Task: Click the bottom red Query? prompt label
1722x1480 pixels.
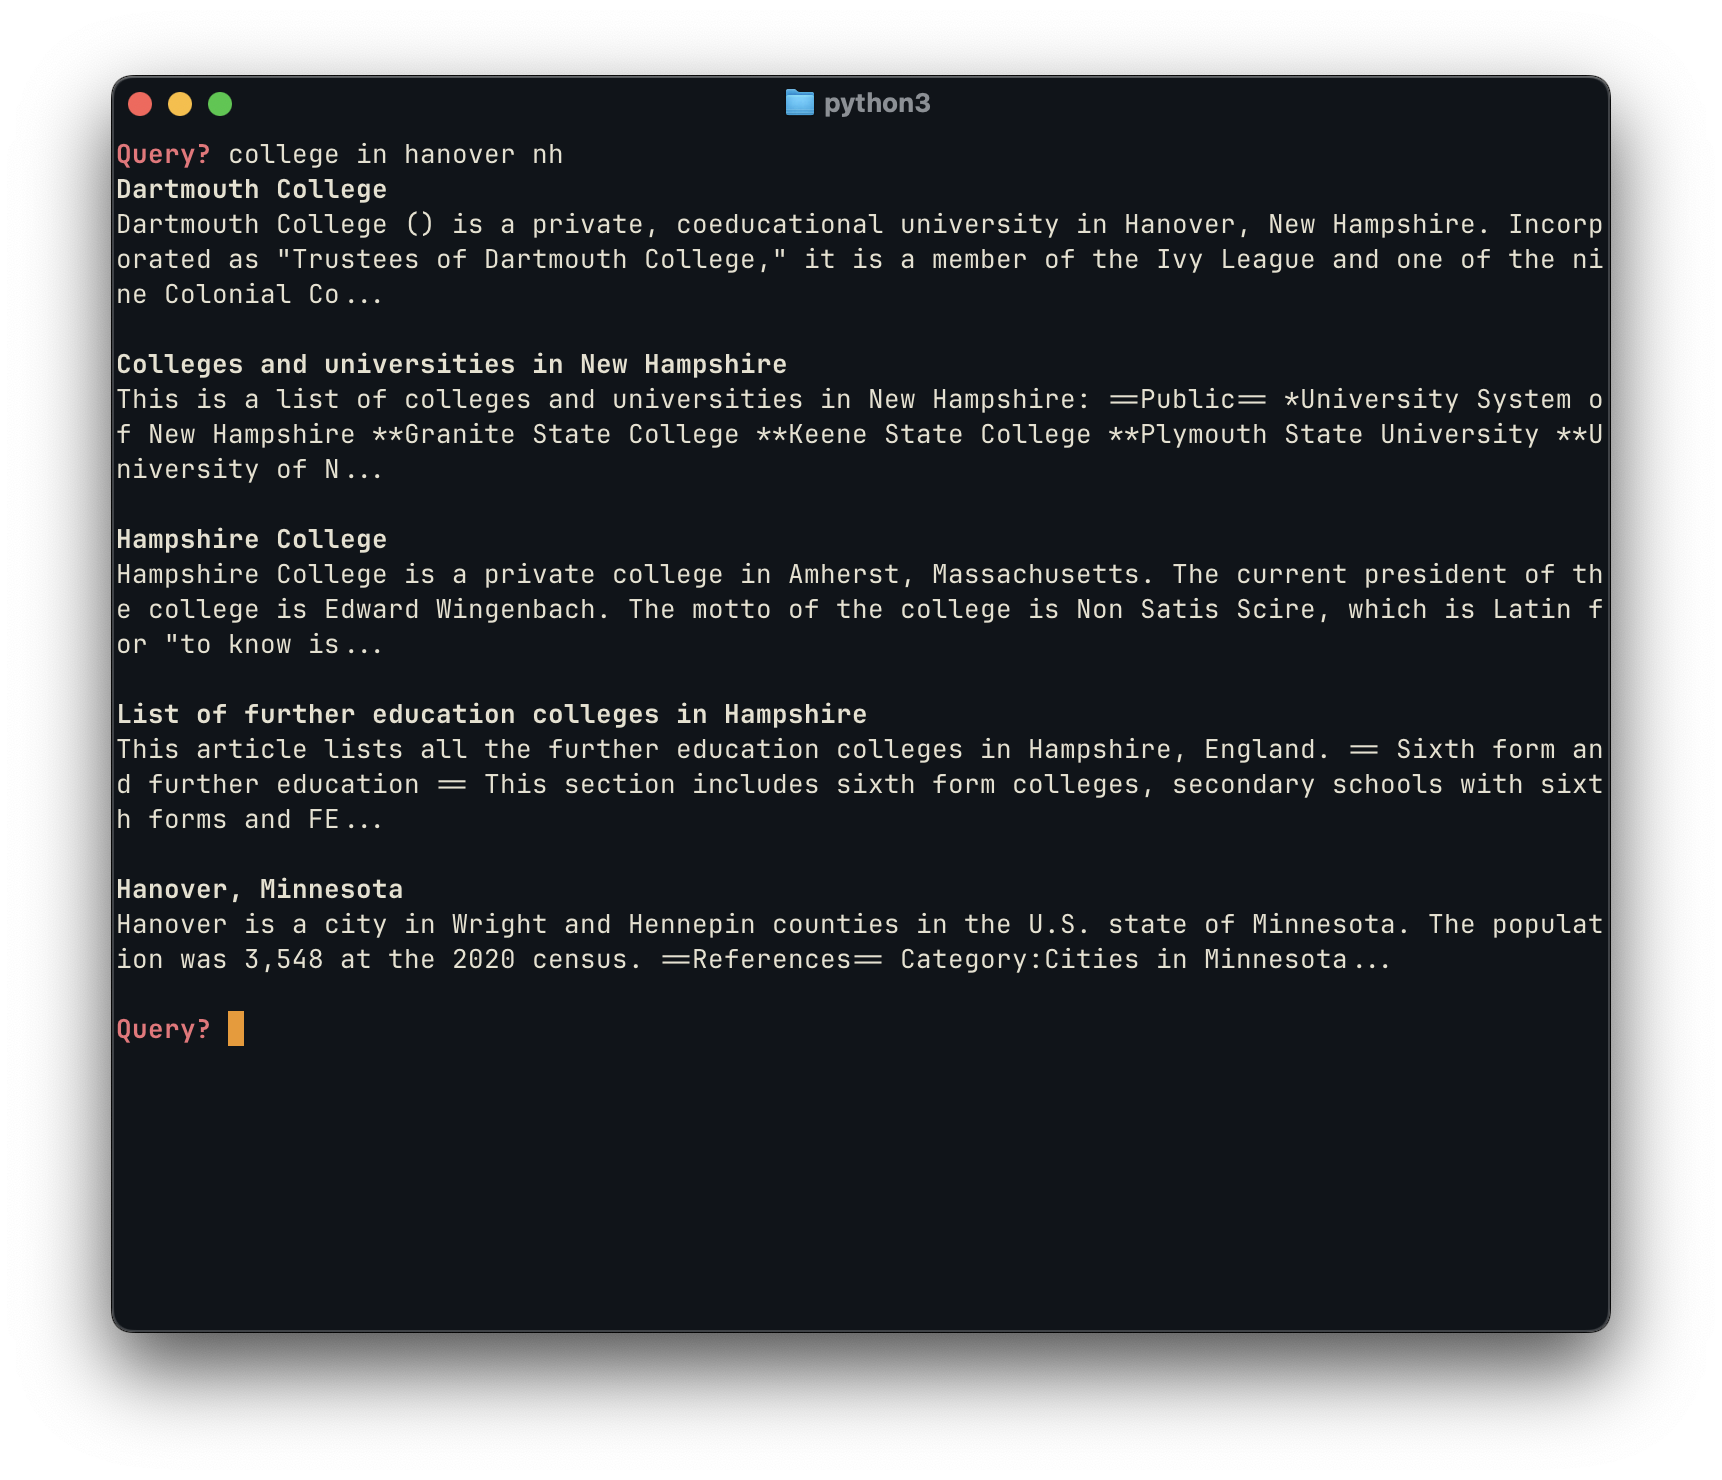Action: pos(164,1029)
